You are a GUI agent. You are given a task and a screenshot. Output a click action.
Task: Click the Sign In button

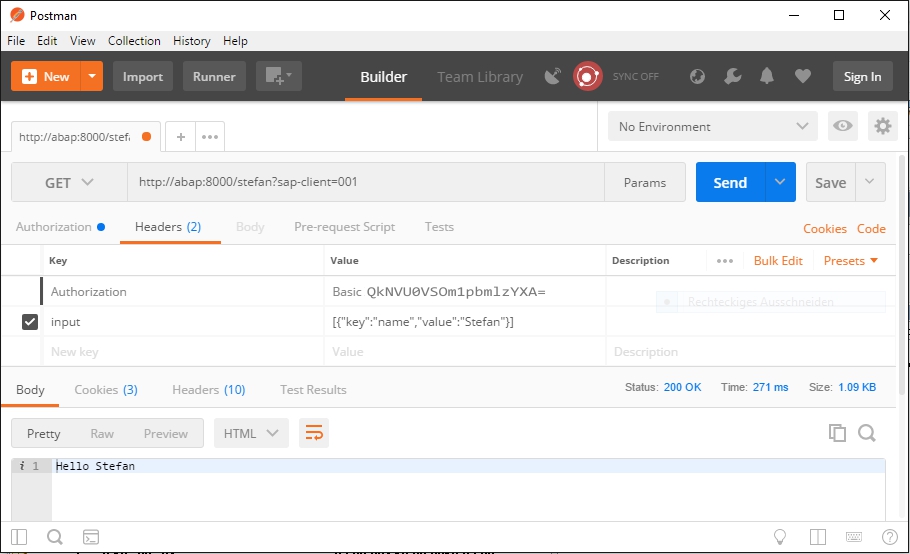[862, 76]
